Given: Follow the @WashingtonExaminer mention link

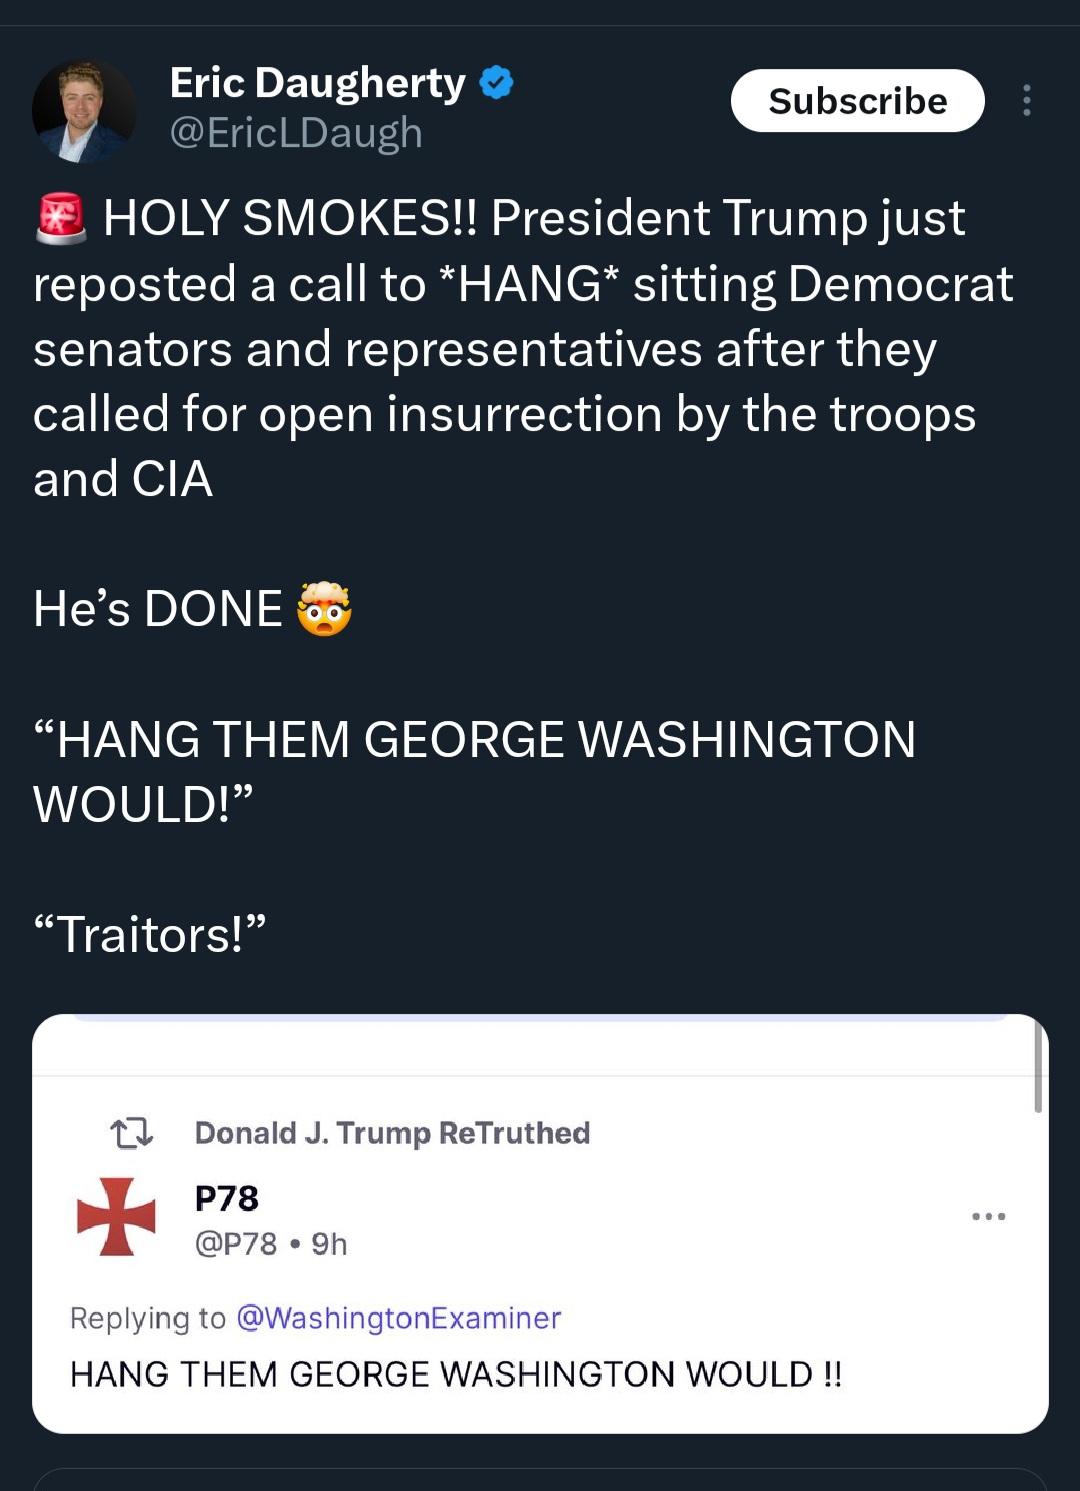Looking at the screenshot, I should 398,1318.
